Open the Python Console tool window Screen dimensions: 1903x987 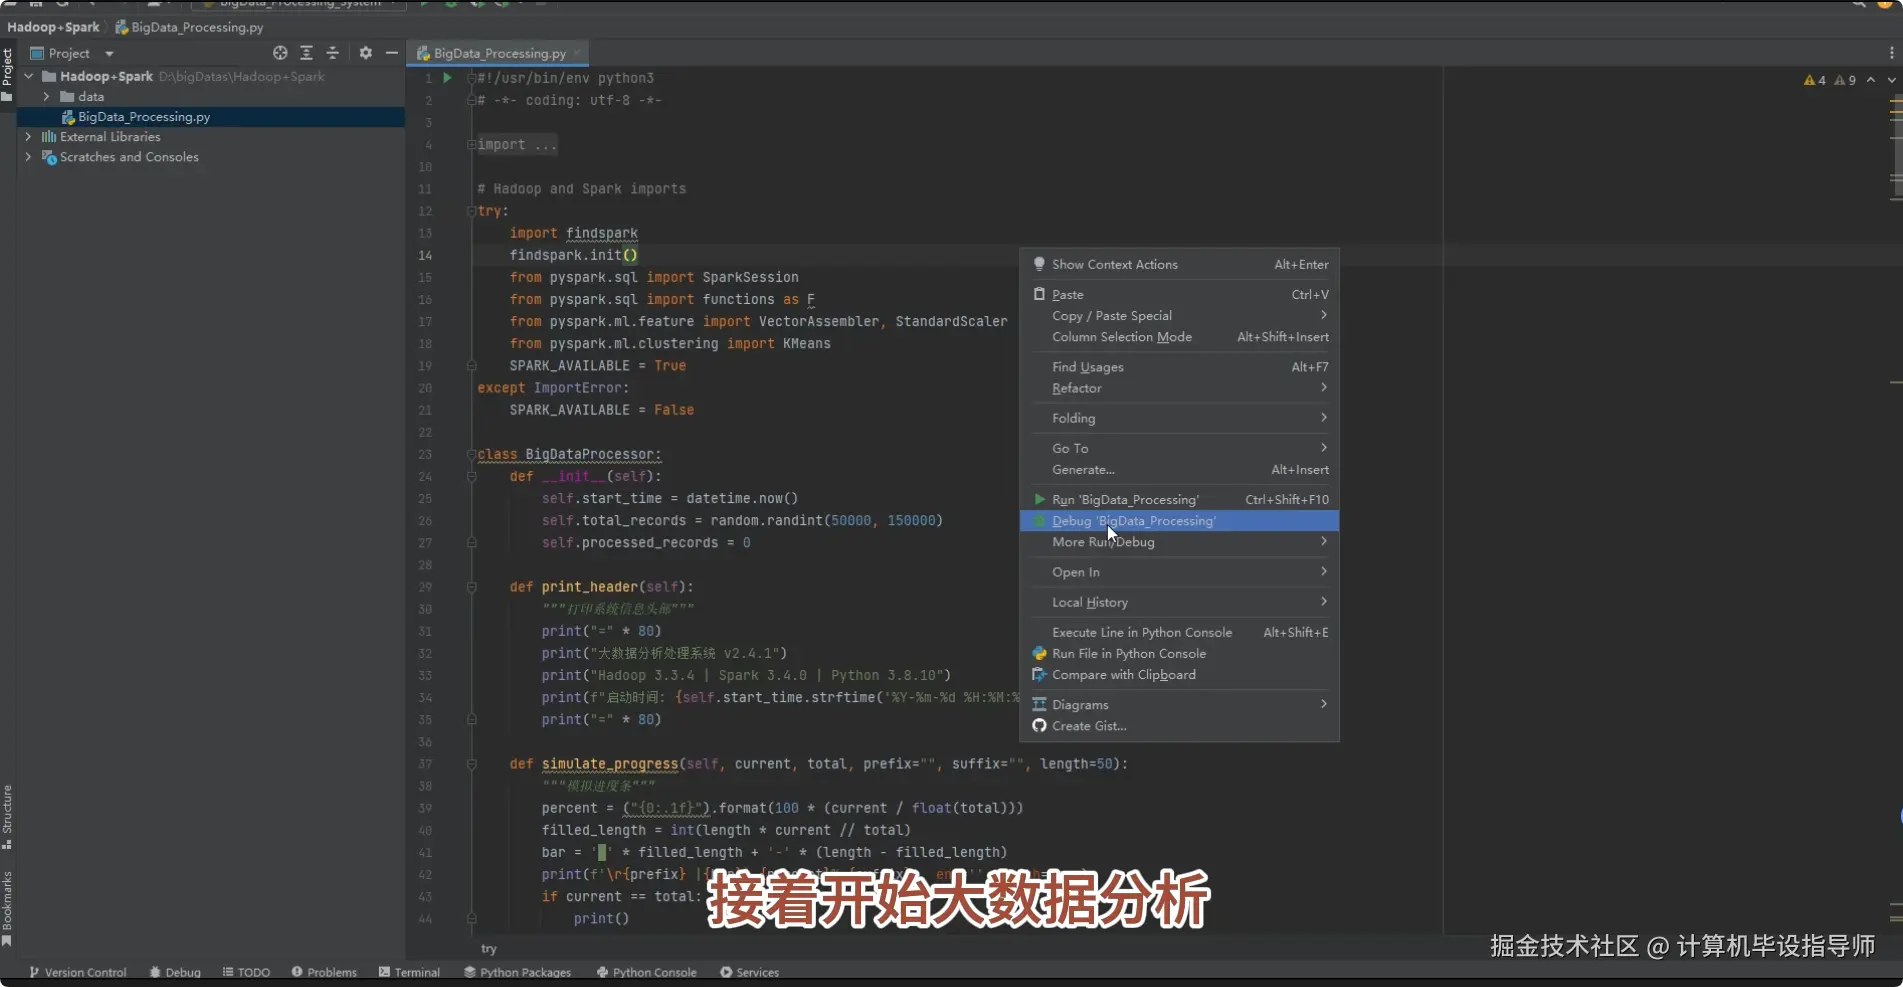tap(646, 972)
